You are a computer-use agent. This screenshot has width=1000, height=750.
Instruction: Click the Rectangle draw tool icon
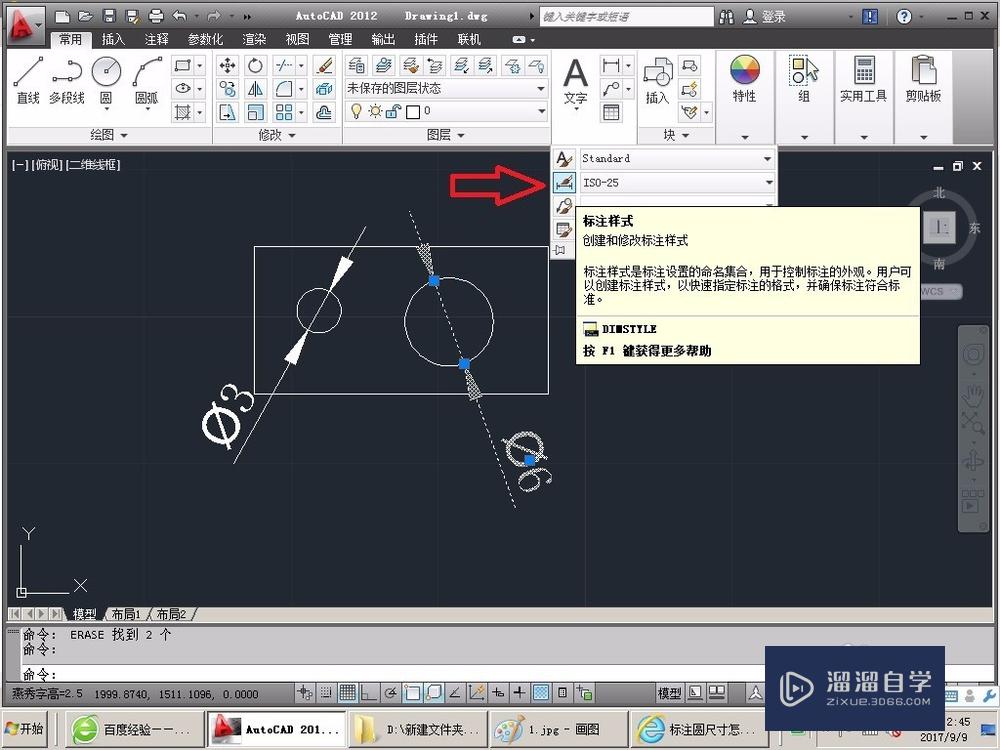pyautogui.click(x=183, y=65)
